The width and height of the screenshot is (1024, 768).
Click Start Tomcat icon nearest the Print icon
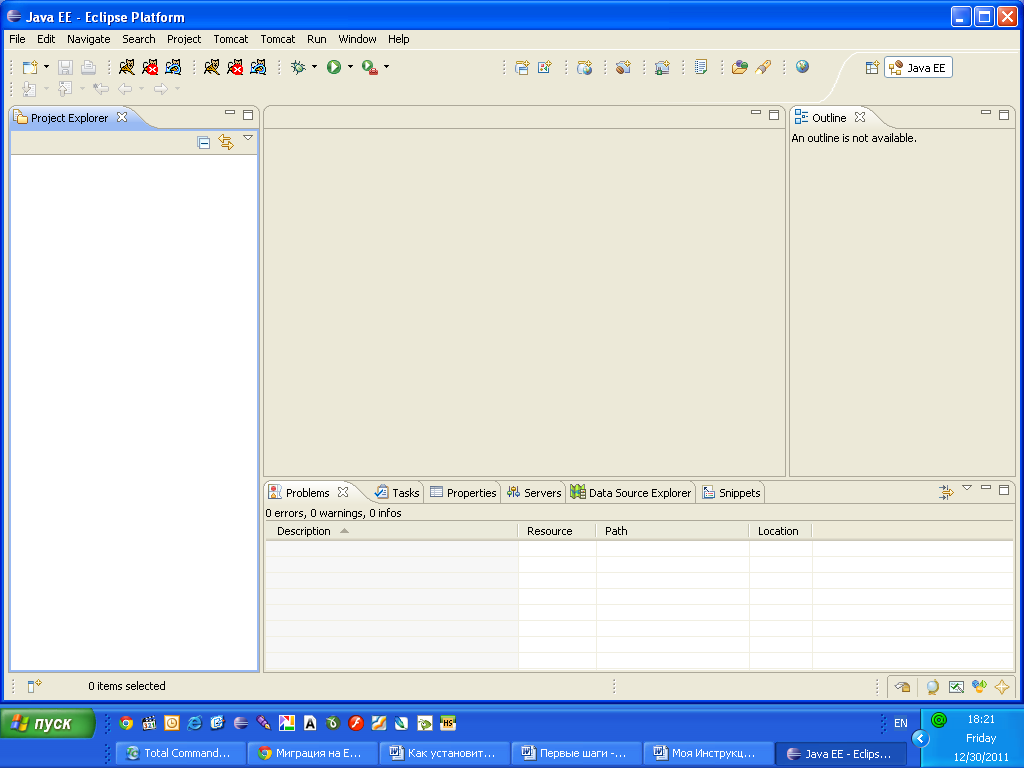127,67
